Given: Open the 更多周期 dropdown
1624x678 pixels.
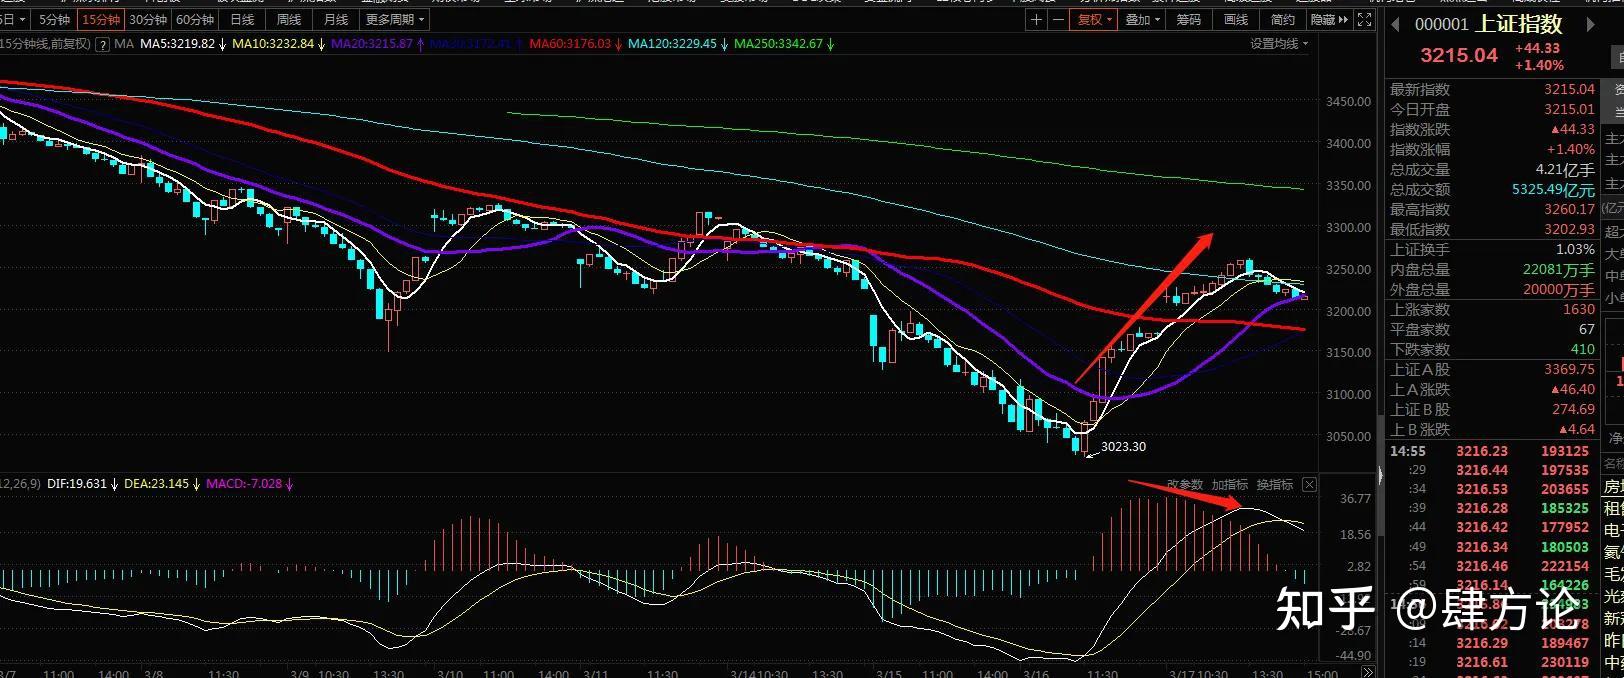Looking at the screenshot, I should (x=395, y=20).
